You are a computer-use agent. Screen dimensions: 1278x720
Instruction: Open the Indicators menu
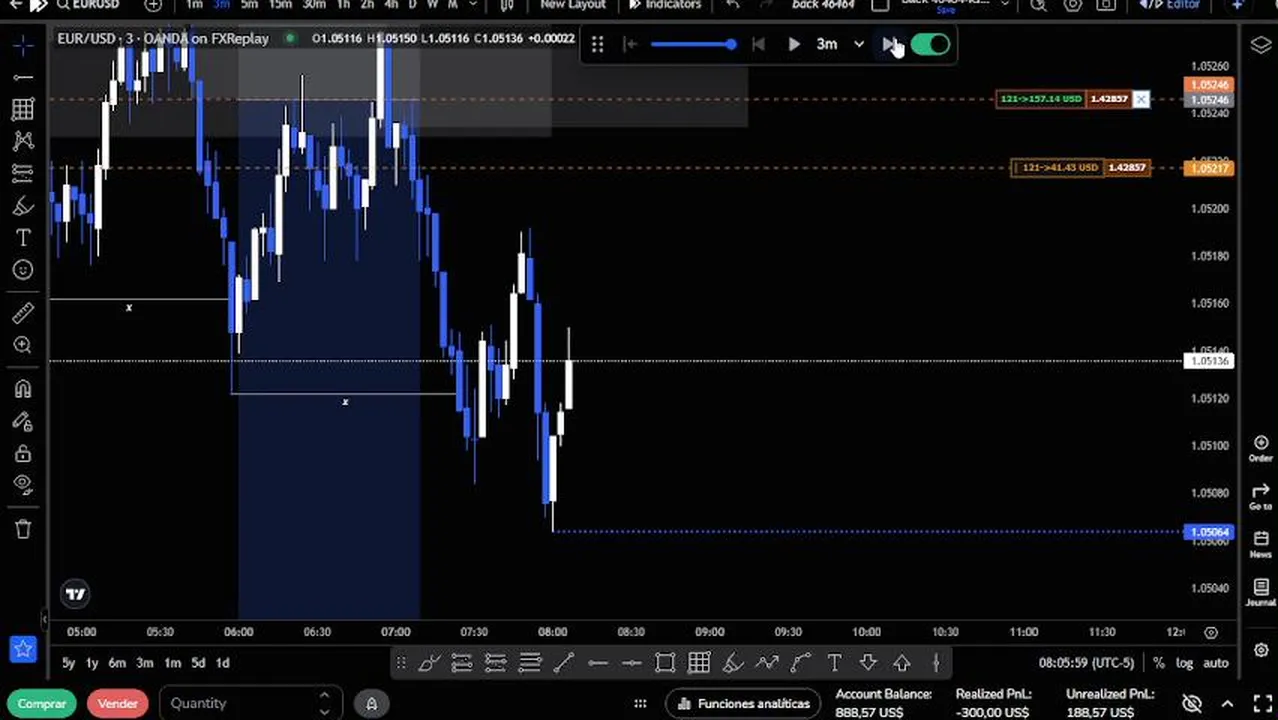click(x=666, y=5)
